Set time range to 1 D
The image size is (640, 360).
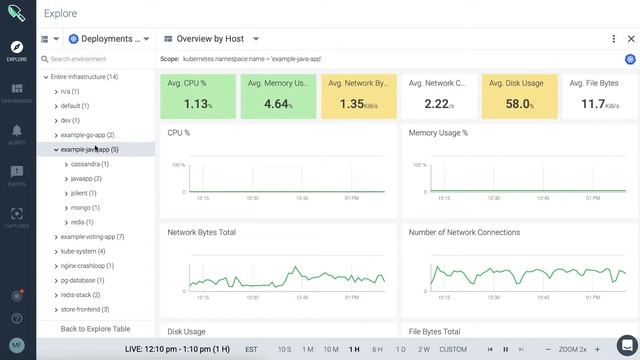click(401, 349)
